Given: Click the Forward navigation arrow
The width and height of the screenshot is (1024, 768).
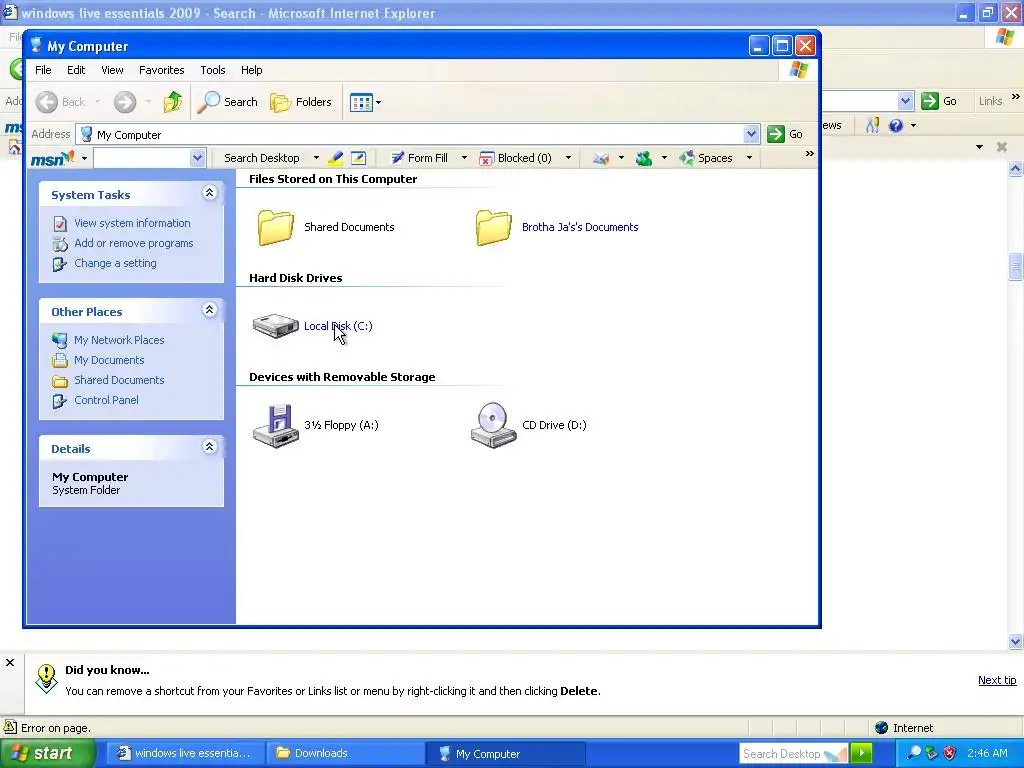Looking at the screenshot, I should click(x=125, y=102).
